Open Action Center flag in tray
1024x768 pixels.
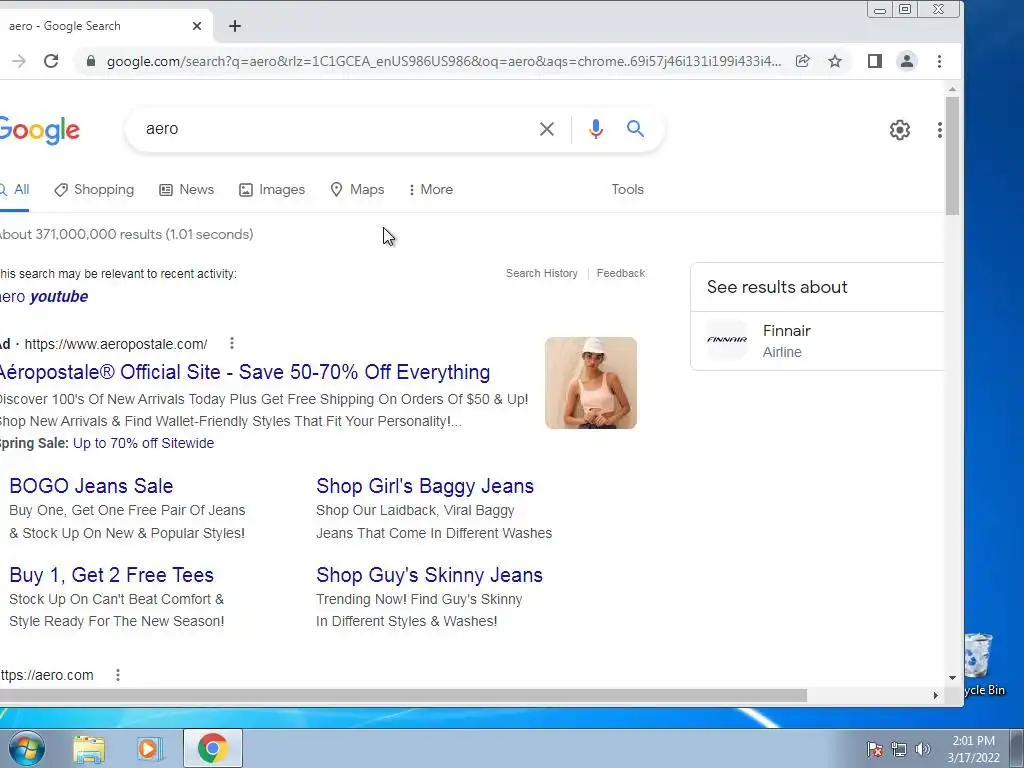[x=875, y=750]
